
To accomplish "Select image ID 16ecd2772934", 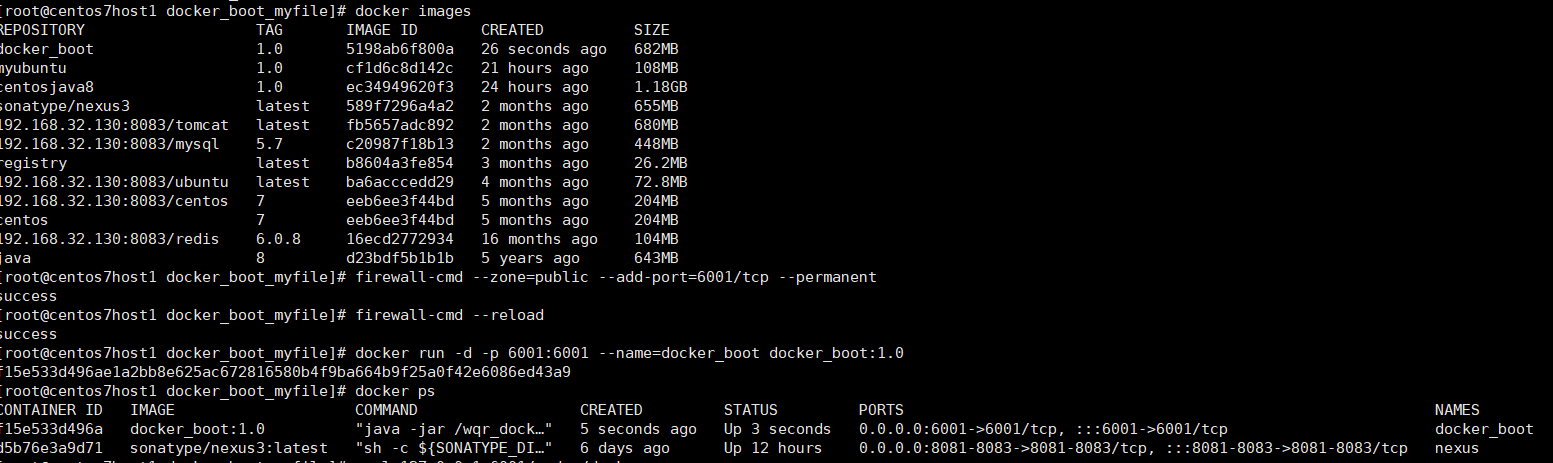I will [400, 239].
